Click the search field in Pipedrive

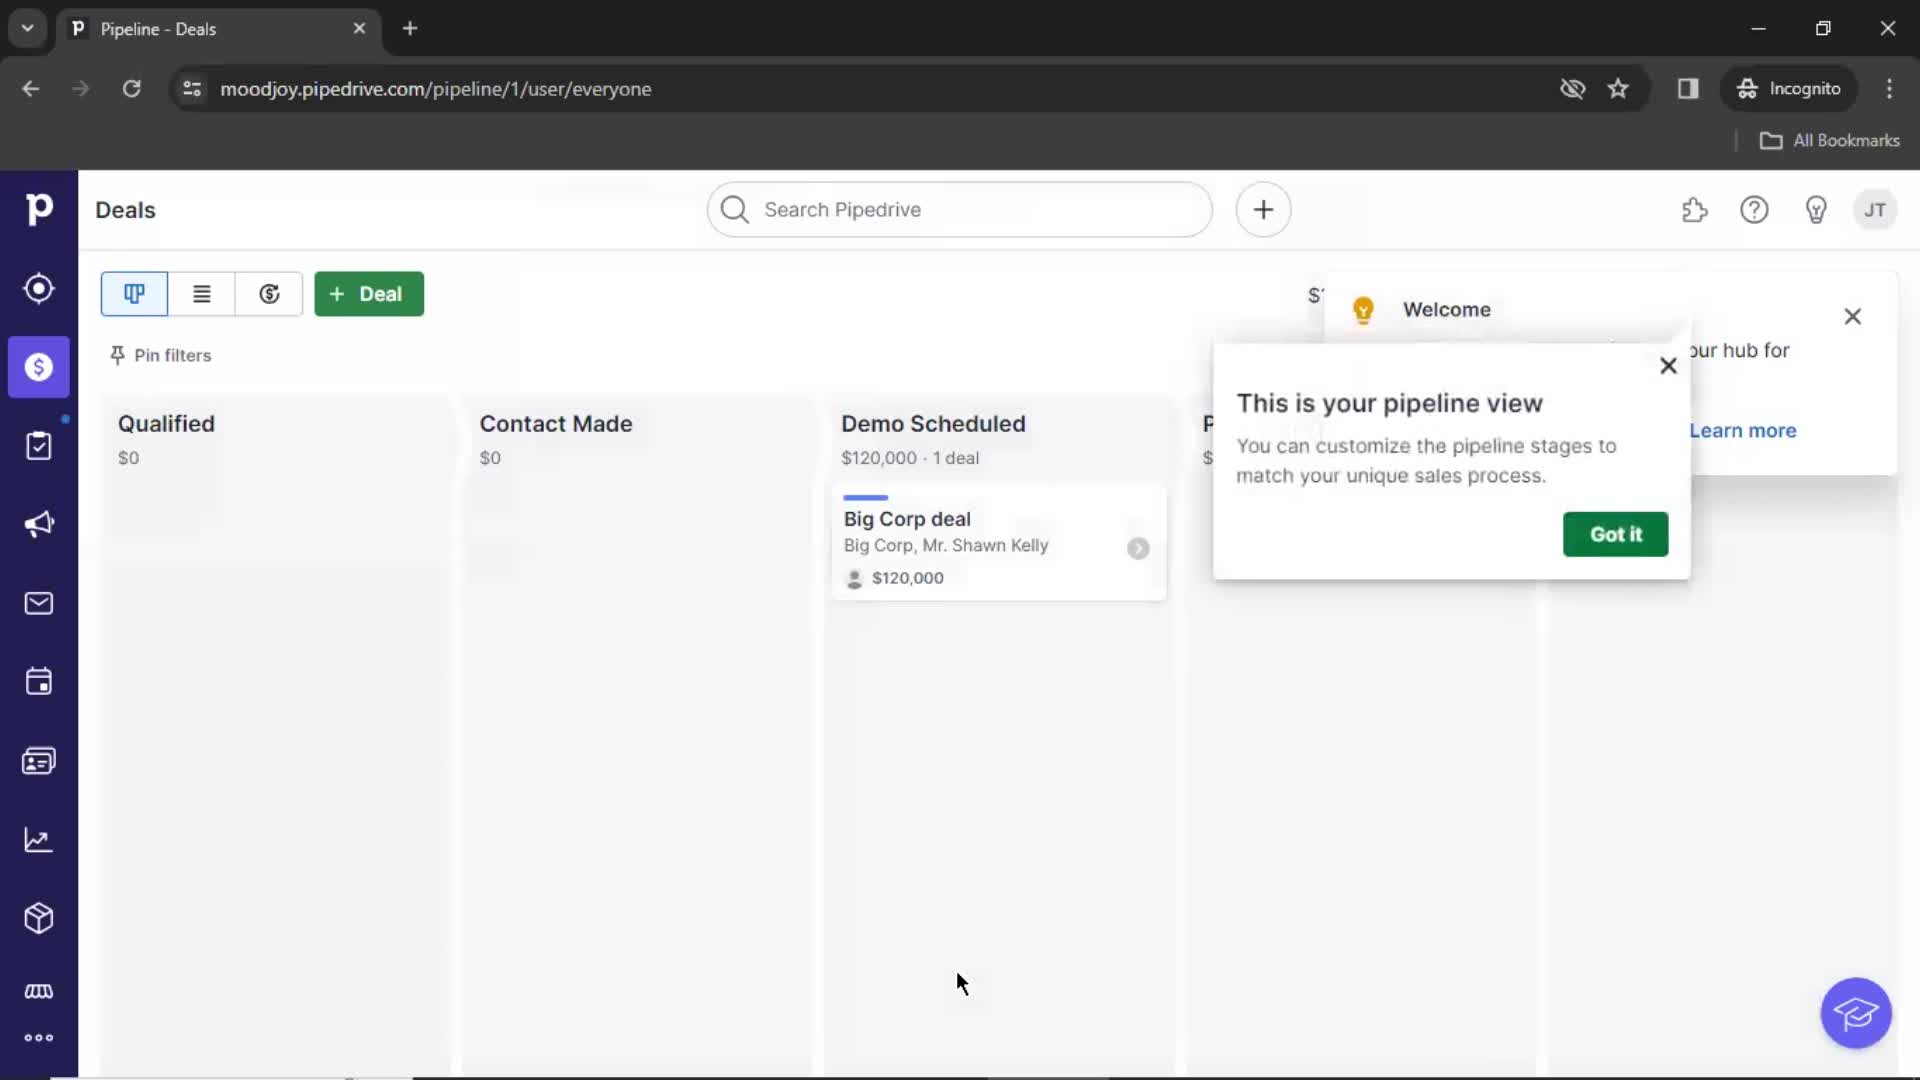(x=960, y=210)
